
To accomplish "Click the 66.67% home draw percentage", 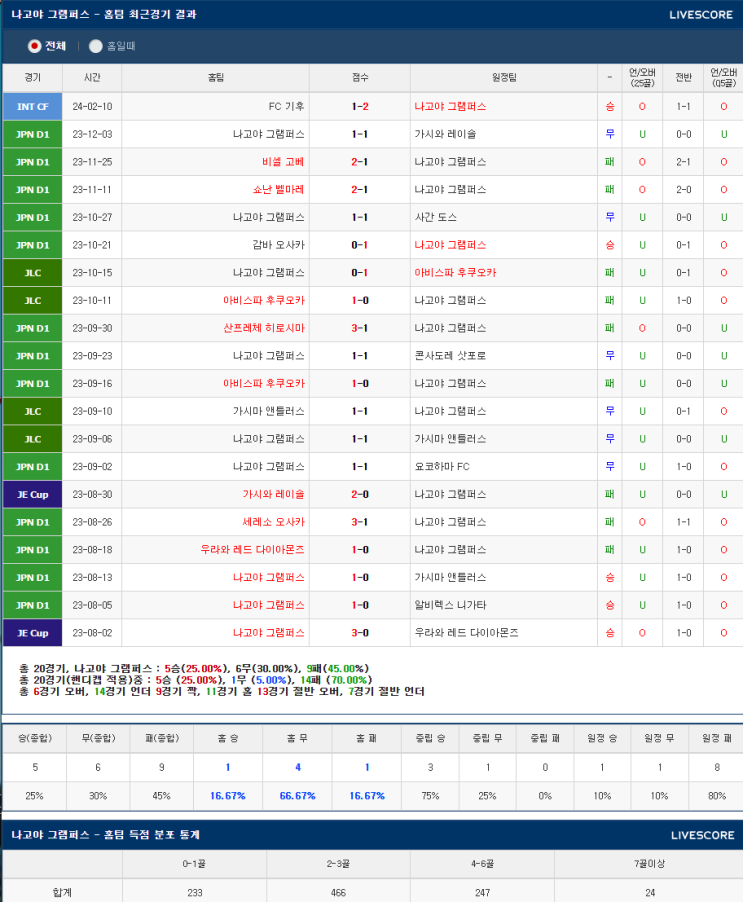I will coord(297,796).
